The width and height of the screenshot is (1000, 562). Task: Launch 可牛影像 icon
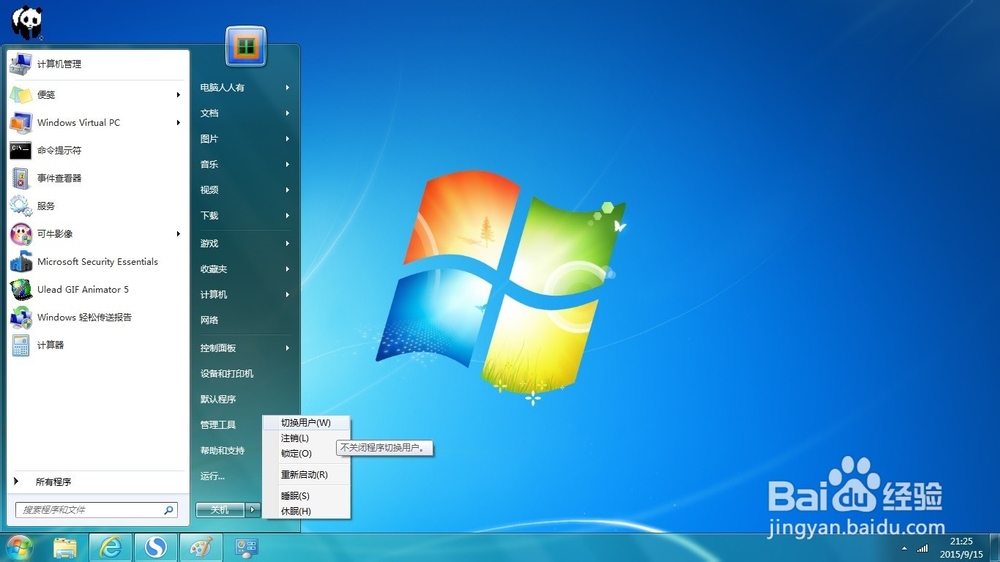pos(20,233)
